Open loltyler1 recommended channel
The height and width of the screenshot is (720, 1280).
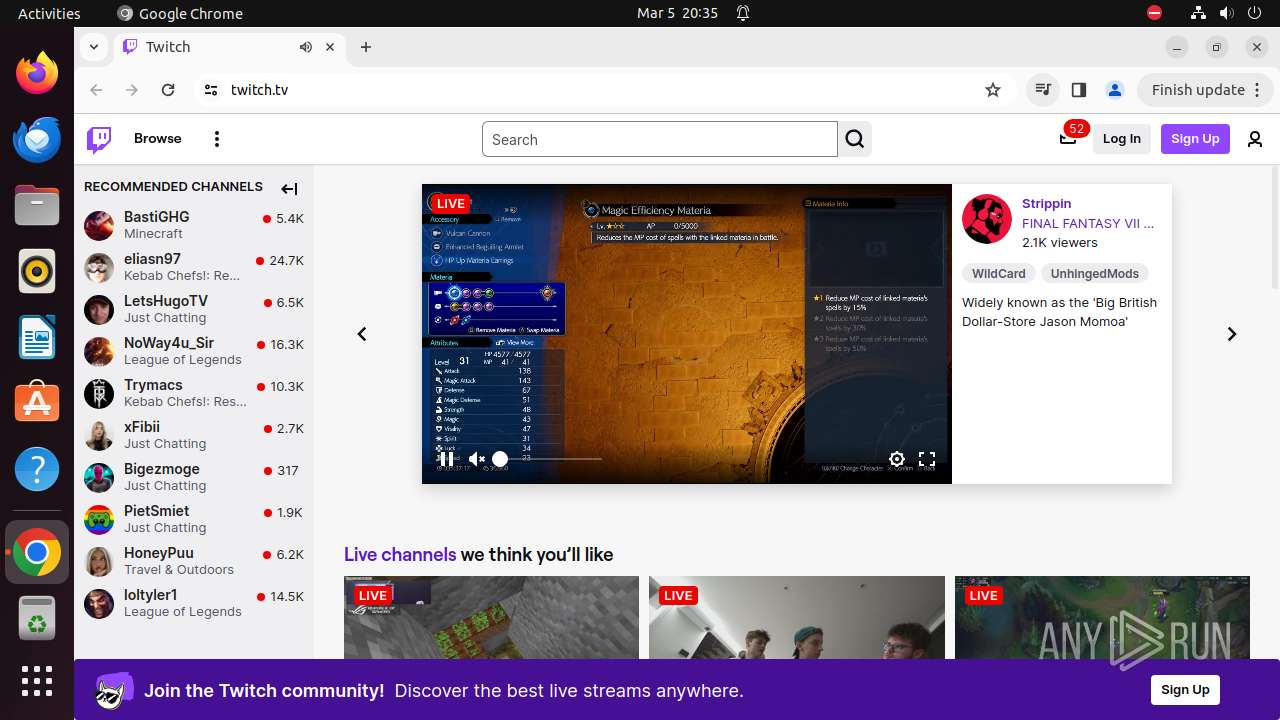[194, 603]
